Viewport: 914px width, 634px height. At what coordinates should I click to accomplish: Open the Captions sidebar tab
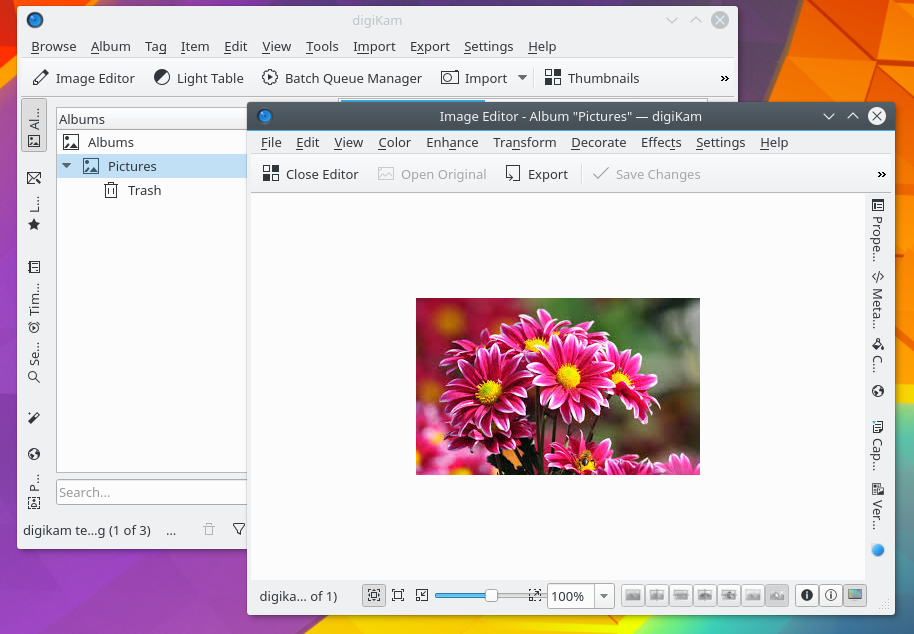click(877, 443)
